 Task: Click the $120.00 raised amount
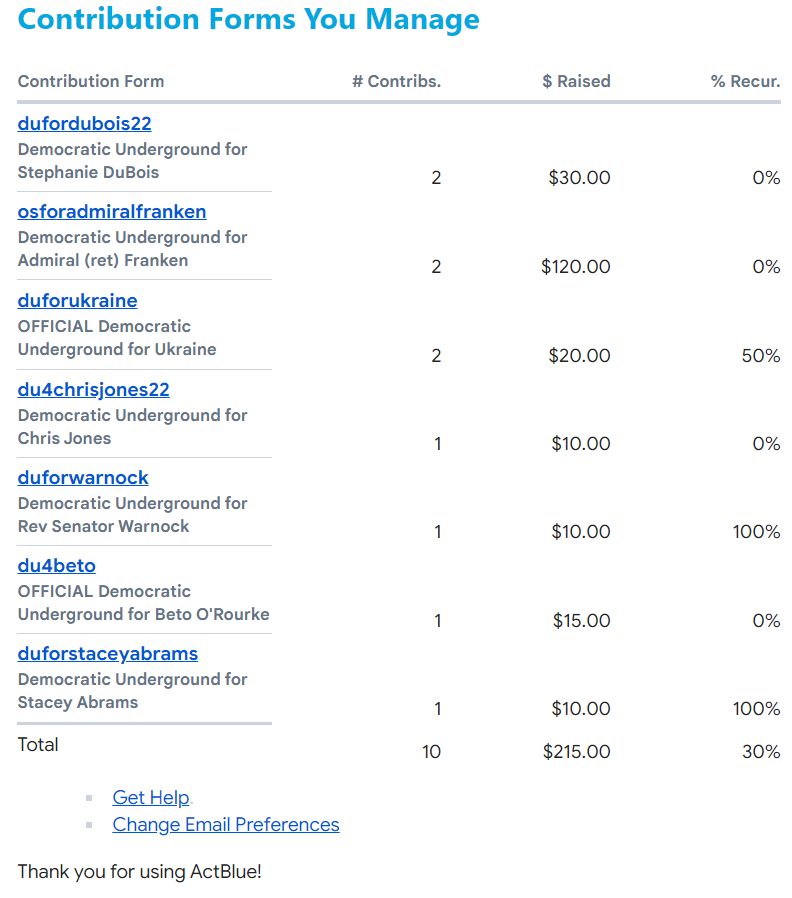click(x=575, y=267)
